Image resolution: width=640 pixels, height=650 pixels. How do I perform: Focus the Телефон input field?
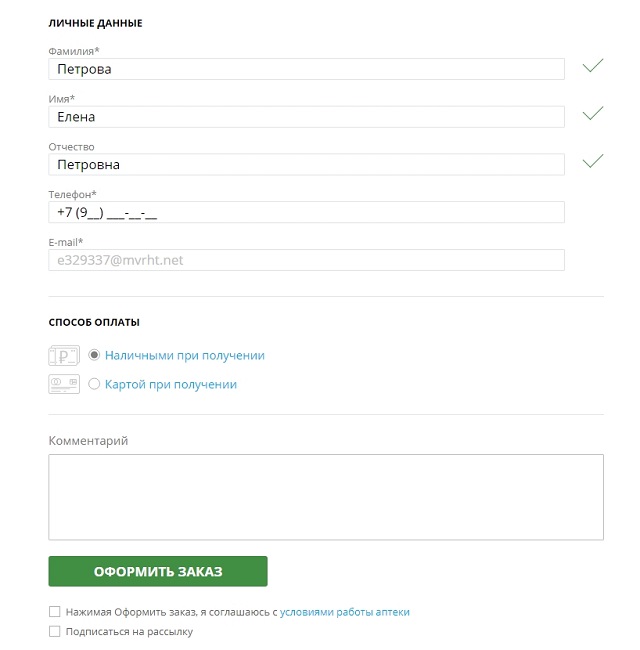(306, 212)
